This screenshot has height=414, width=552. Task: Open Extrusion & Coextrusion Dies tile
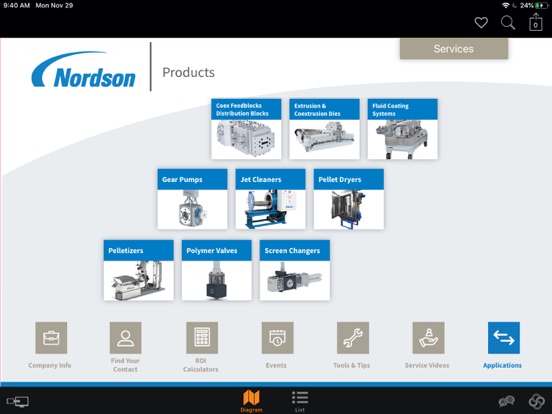tap(324, 129)
